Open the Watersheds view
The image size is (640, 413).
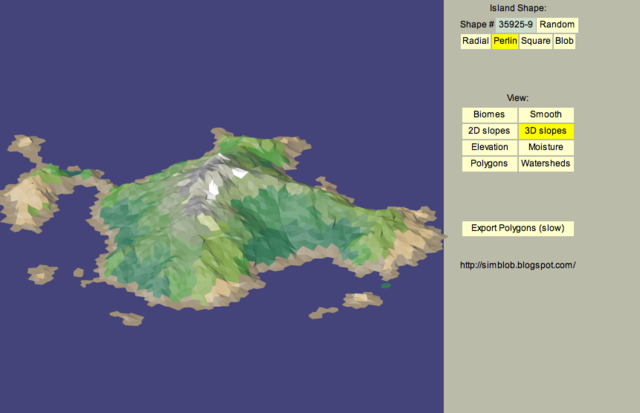(x=546, y=164)
